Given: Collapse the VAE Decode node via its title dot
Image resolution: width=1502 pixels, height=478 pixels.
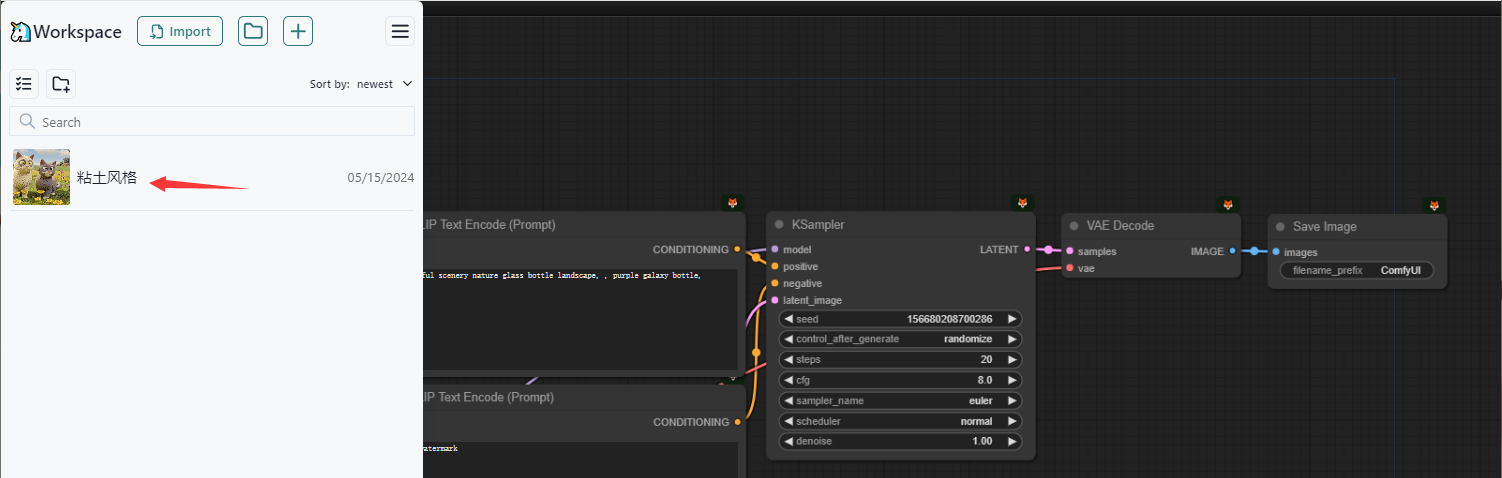Looking at the screenshot, I should pos(1074,226).
